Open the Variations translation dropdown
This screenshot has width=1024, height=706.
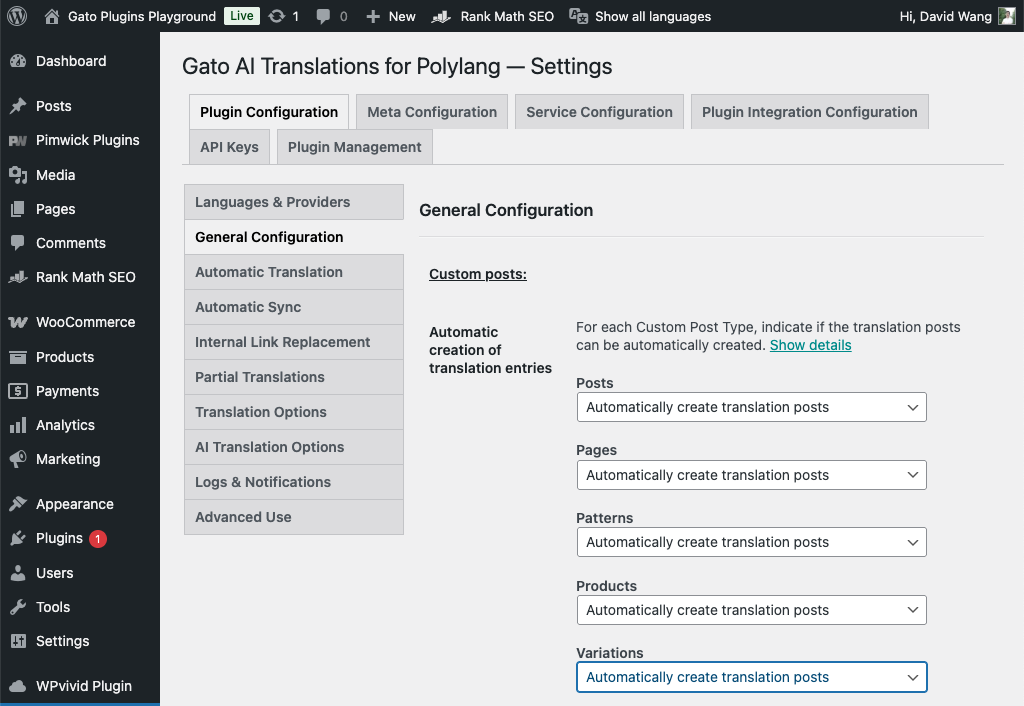pos(751,677)
